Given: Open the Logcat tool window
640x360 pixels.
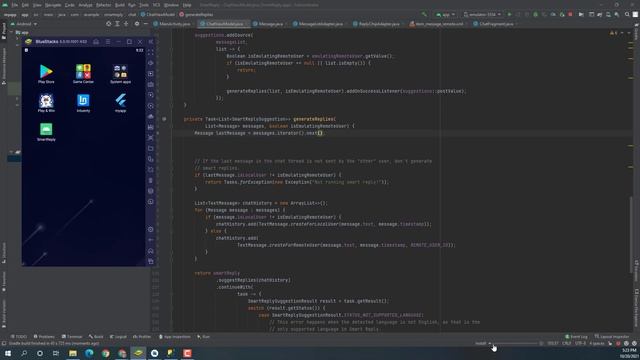Looking at the screenshot, I should point(118,337).
